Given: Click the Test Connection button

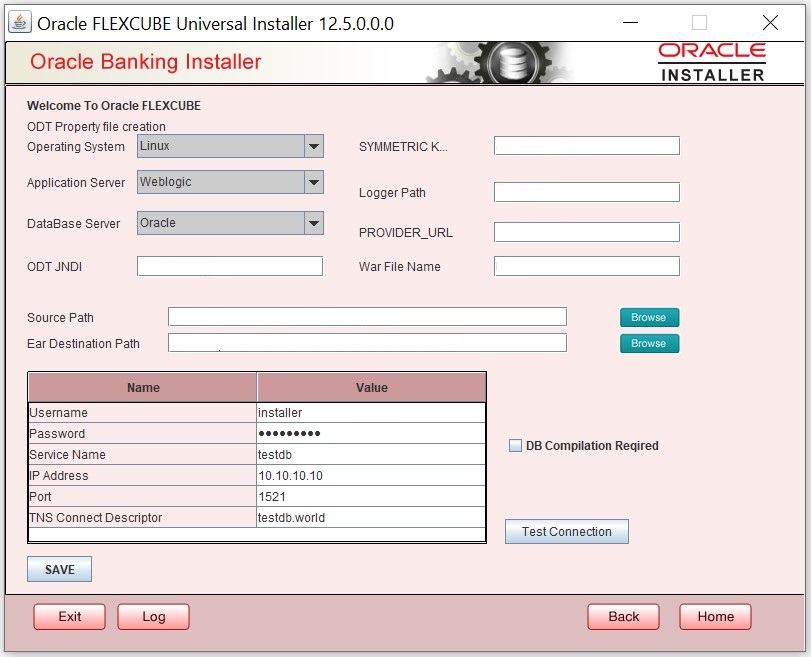Looking at the screenshot, I should [567, 531].
